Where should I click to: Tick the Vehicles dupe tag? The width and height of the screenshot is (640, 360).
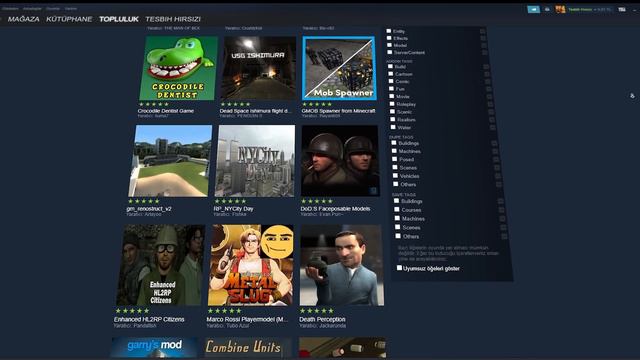(396, 176)
